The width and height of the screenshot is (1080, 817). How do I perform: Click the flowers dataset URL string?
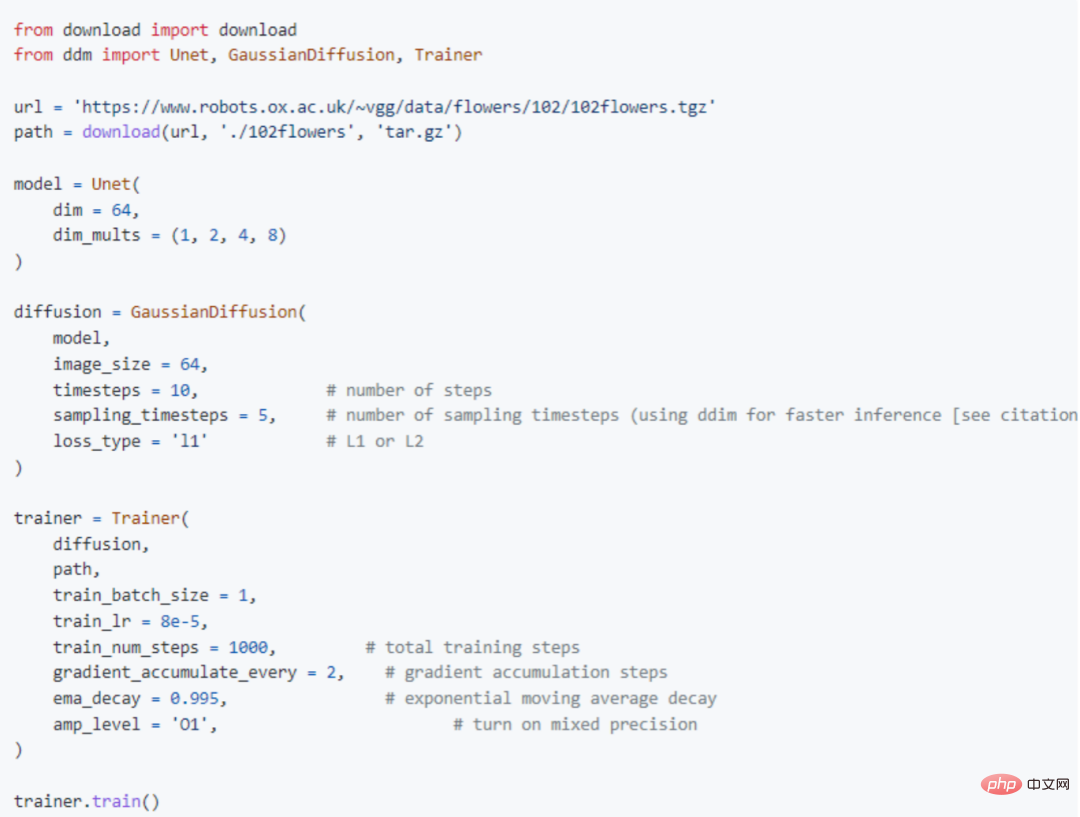tap(395, 107)
